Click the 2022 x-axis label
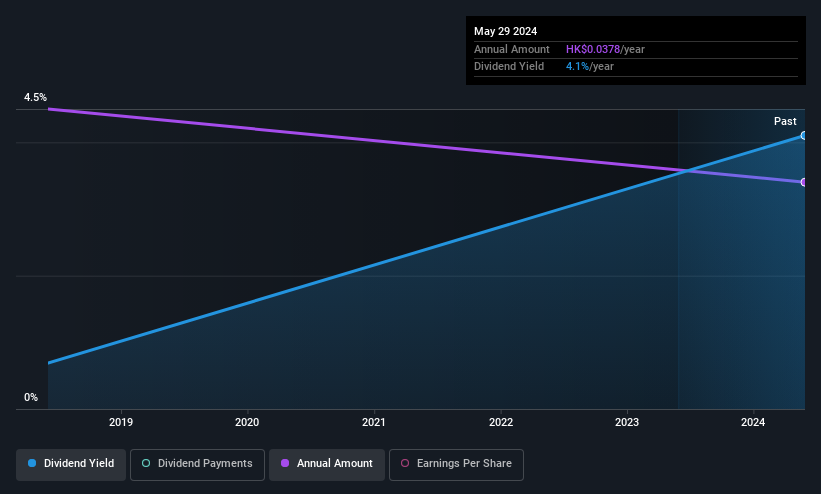Image resolution: width=821 pixels, height=494 pixels. pos(501,422)
